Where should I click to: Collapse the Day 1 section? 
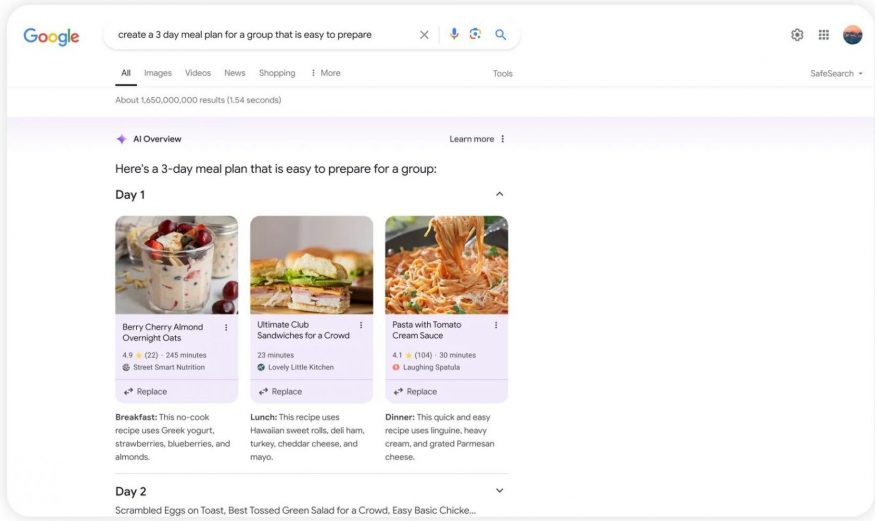[x=500, y=194]
